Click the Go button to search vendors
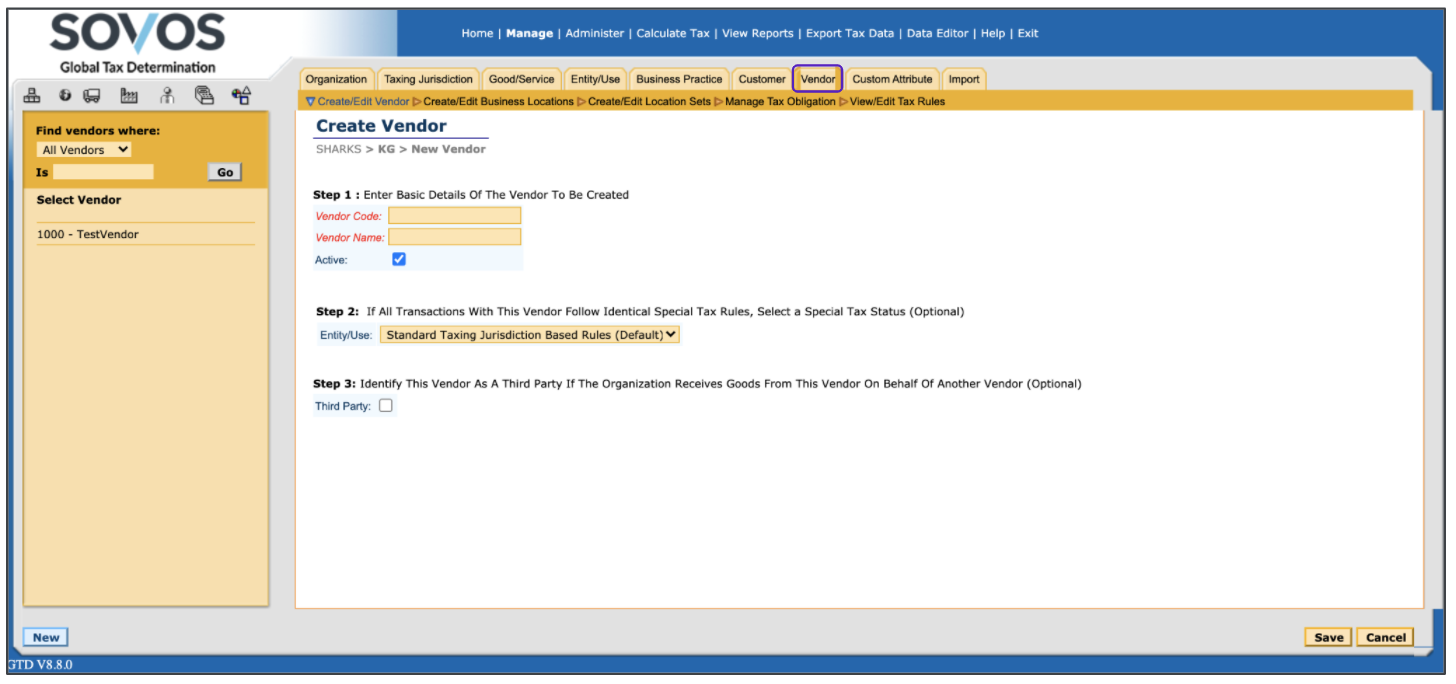The image size is (1456, 684). [225, 172]
